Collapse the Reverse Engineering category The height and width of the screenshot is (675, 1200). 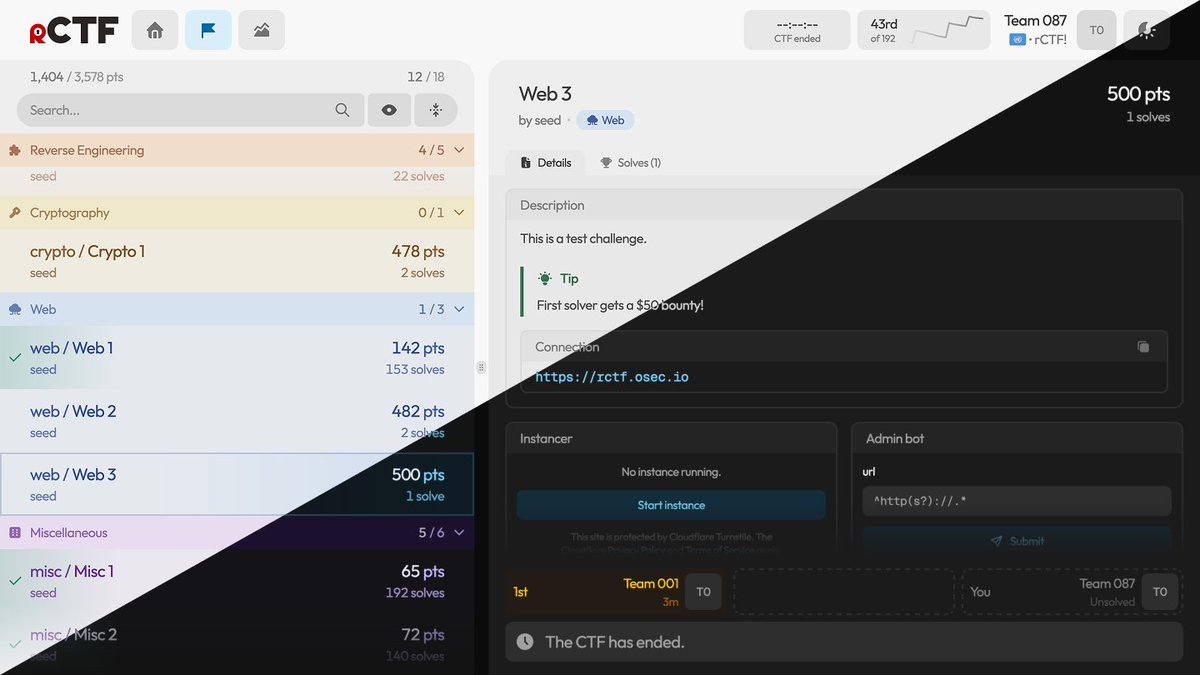coord(460,150)
